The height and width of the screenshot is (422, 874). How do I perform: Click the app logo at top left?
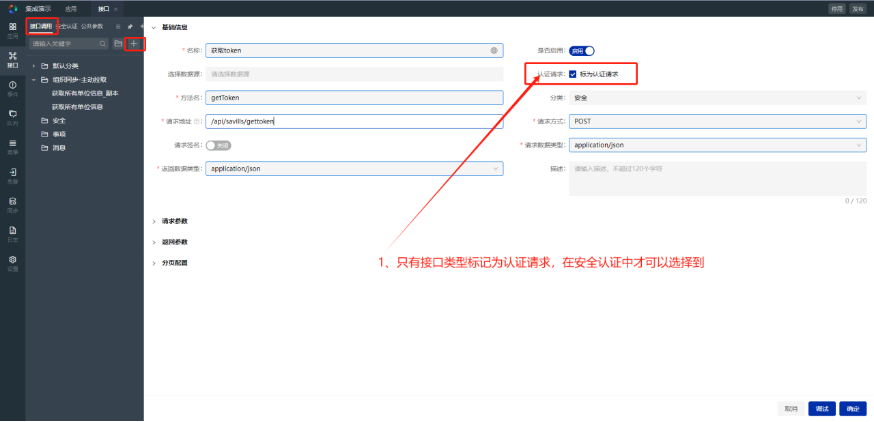click(13, 8)
